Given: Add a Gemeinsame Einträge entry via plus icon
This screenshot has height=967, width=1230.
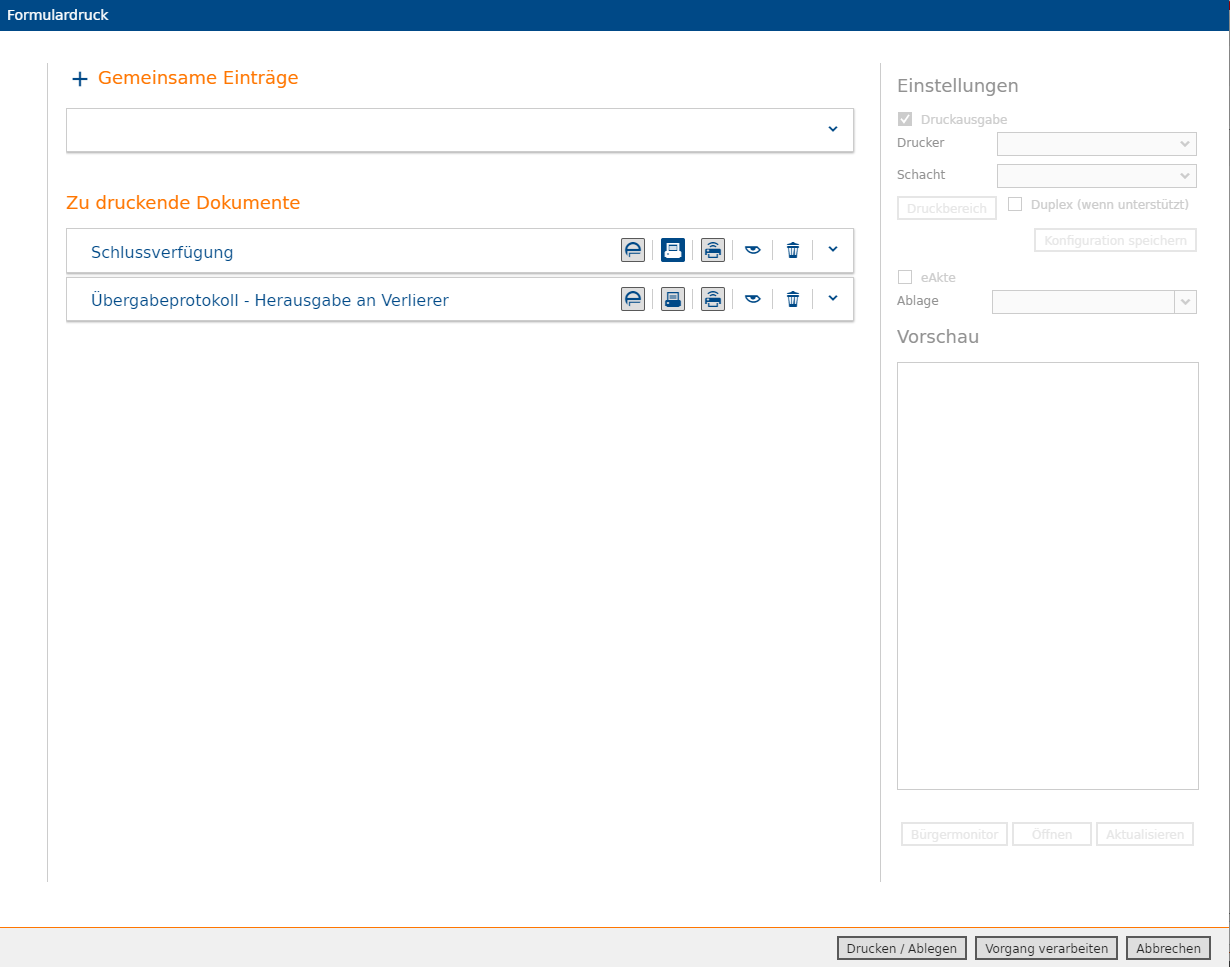Looking at the screenshot, I should [80, 79].
